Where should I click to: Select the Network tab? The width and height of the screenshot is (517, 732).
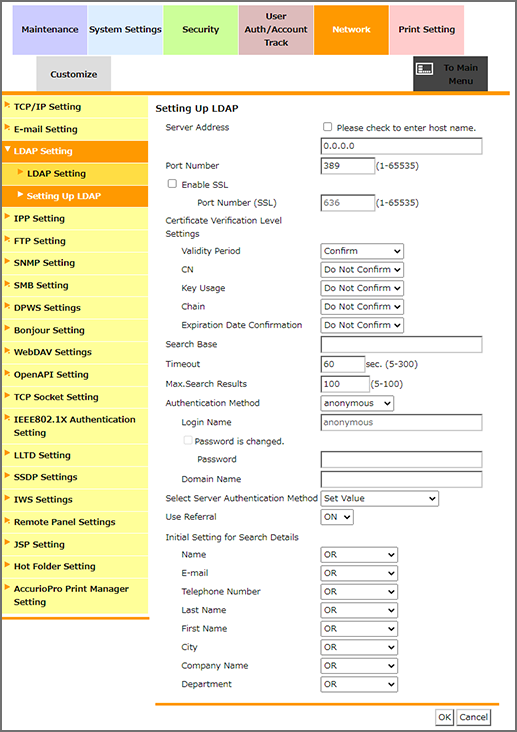[351, 30]
